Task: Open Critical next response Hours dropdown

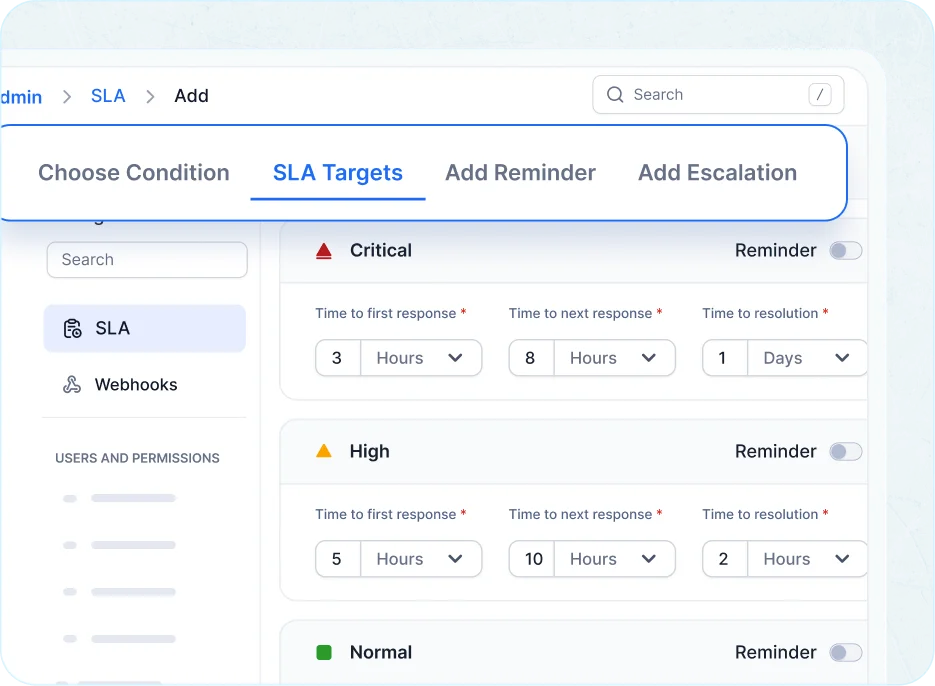Action: 614,358
